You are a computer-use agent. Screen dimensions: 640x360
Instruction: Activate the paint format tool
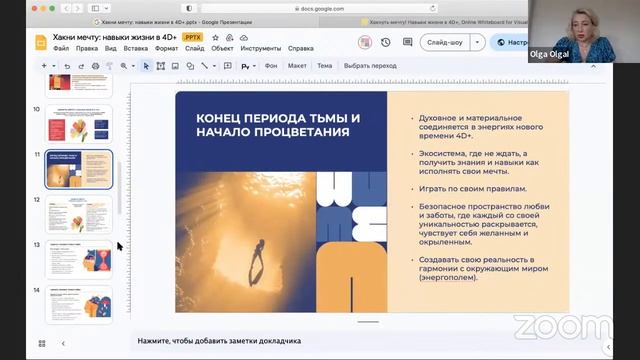click(x=109, y=66)
